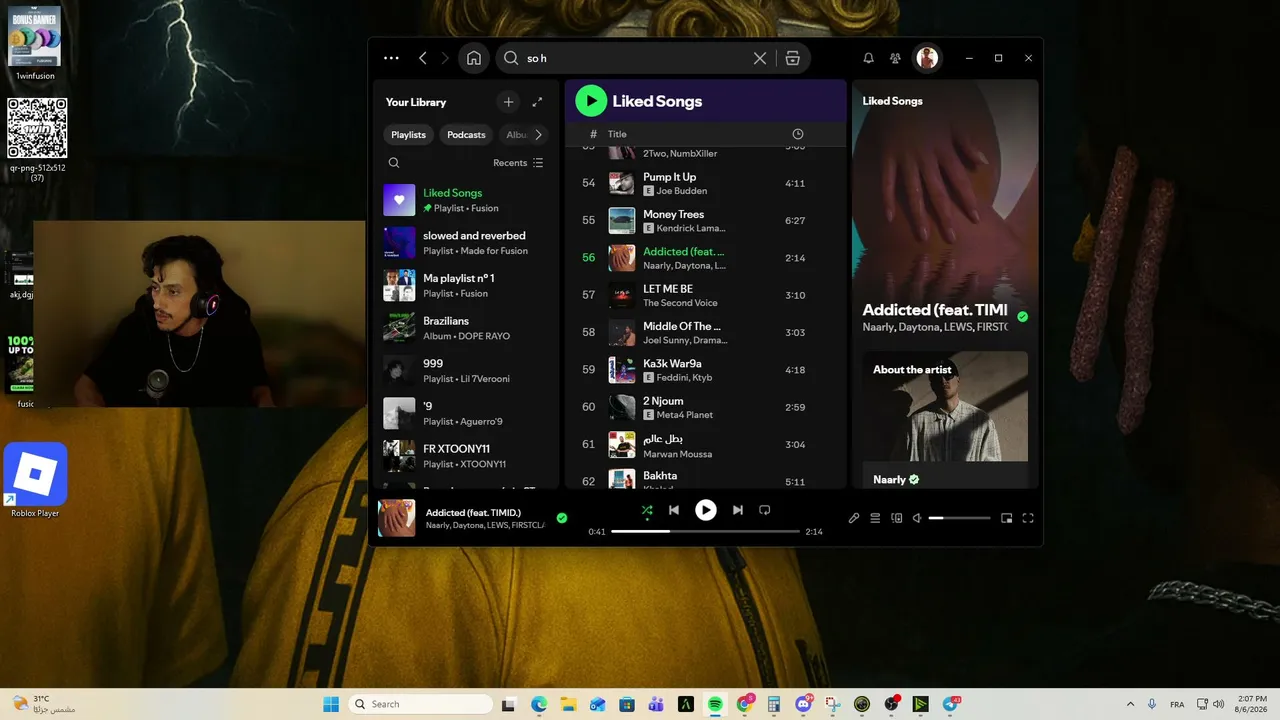Focus the search field containing "so h"
Screen dimensions: 1280x720
pyautogui.click(x=638, y=58)
